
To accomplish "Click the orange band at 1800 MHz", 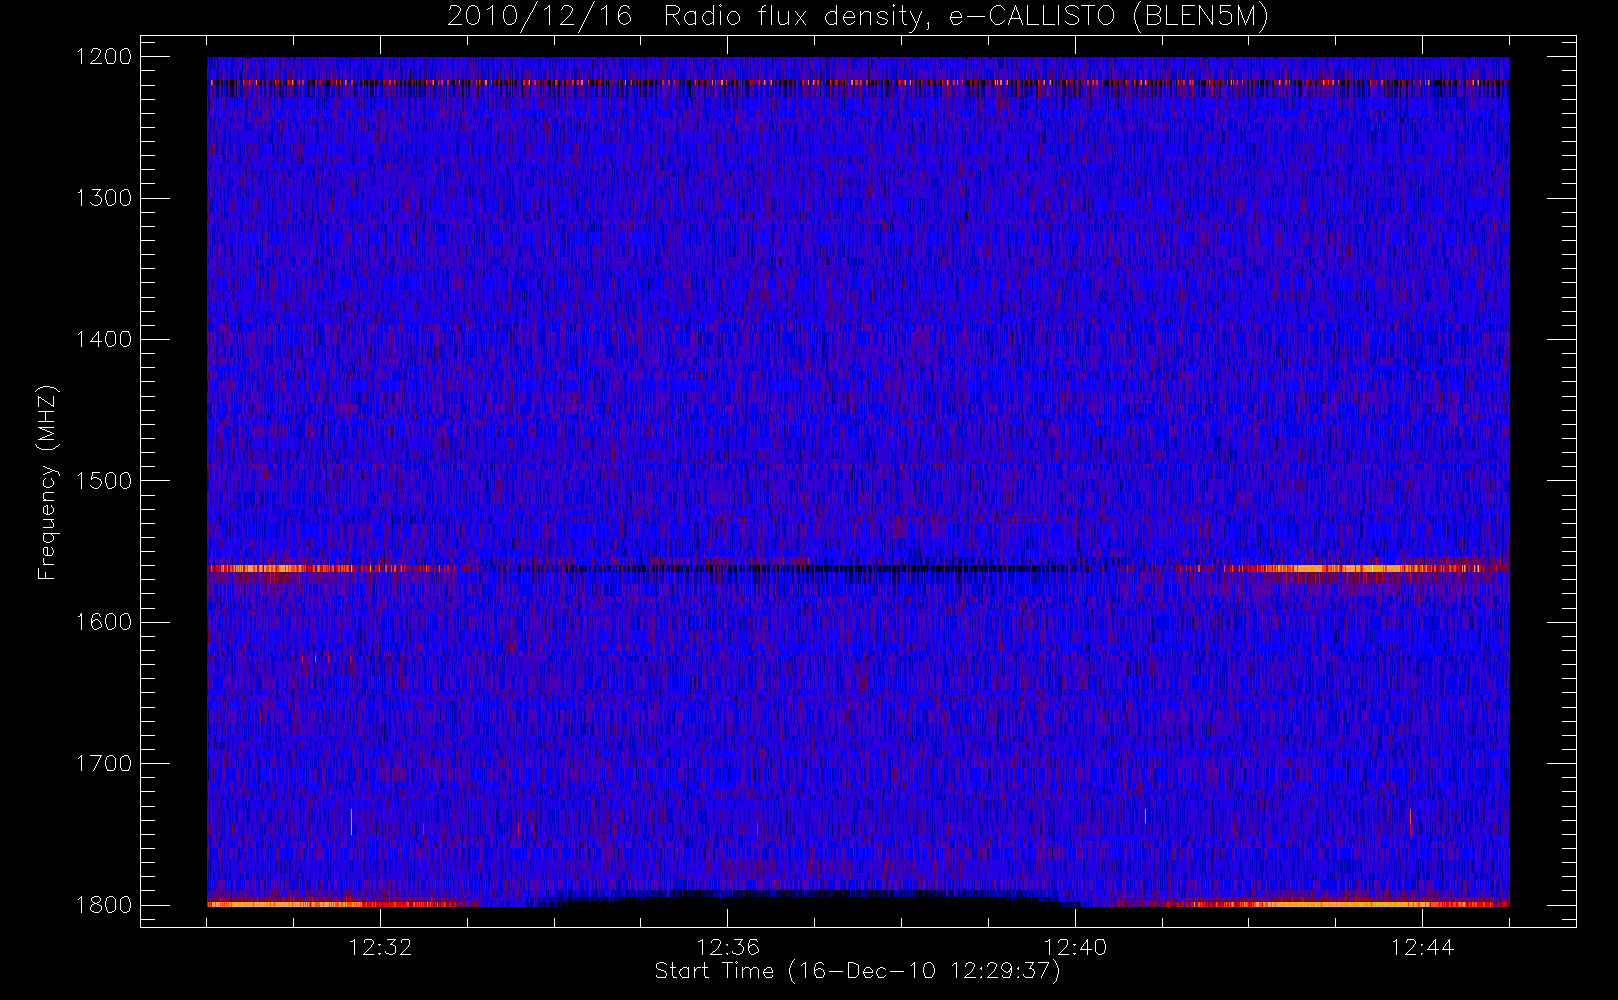I will (858, 904).
